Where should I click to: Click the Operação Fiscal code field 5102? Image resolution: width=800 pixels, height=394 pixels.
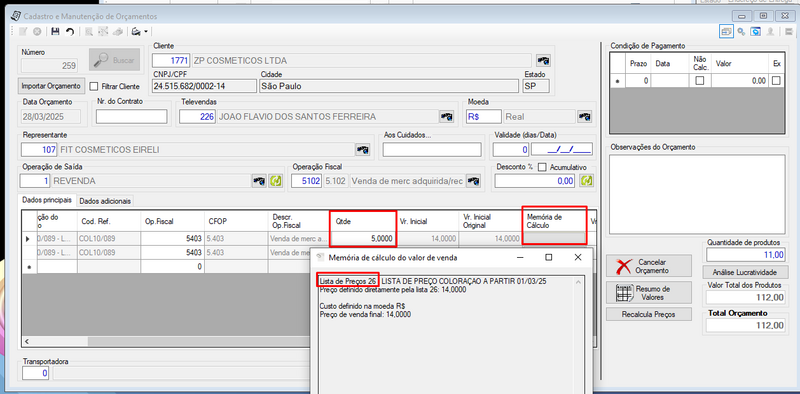[306, 181]
